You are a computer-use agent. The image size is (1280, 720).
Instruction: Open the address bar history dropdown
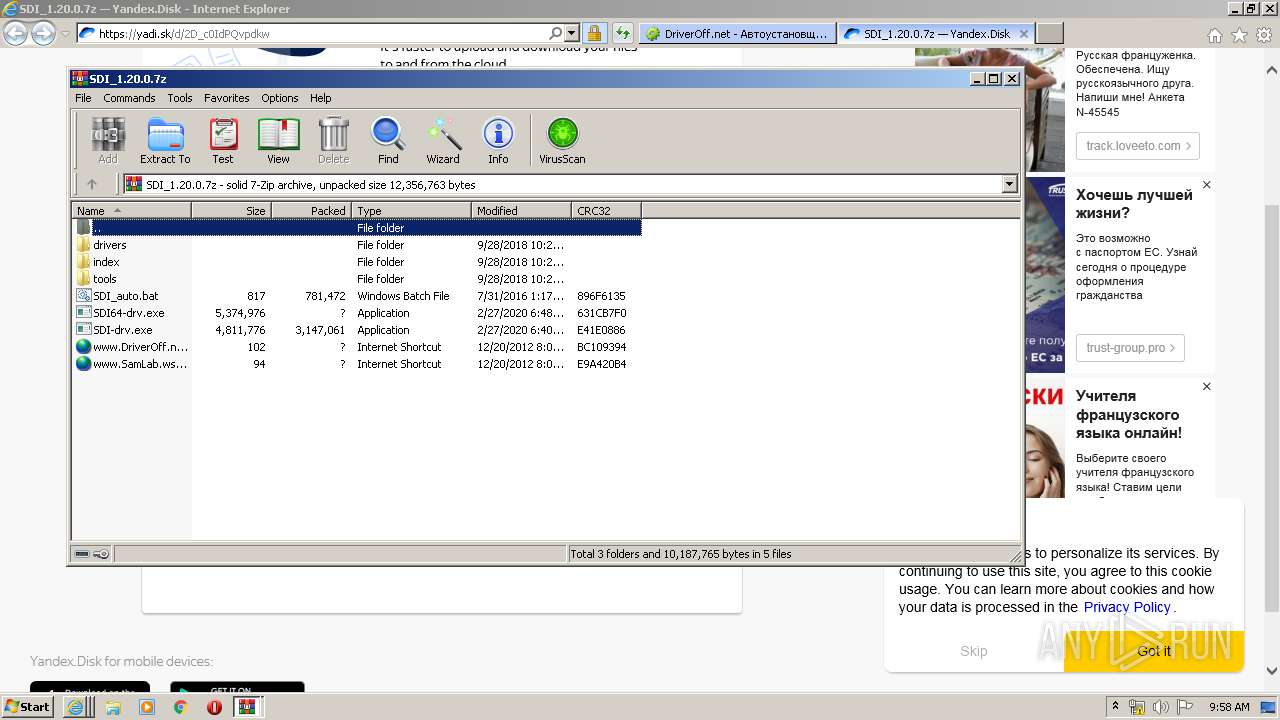point(571,33)
